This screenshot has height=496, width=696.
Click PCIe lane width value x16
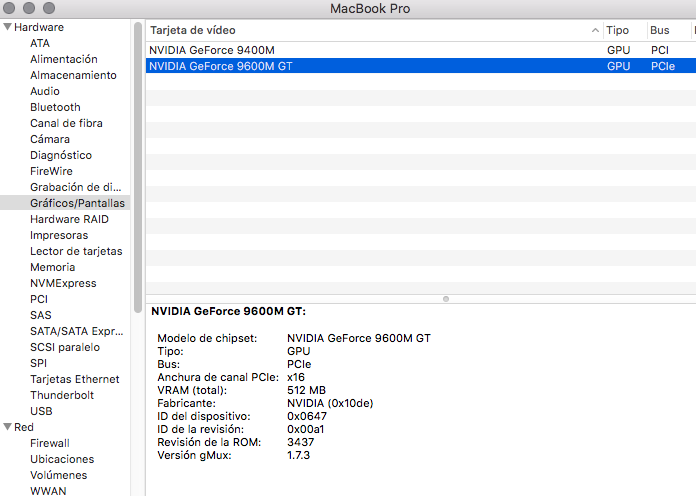296,377
